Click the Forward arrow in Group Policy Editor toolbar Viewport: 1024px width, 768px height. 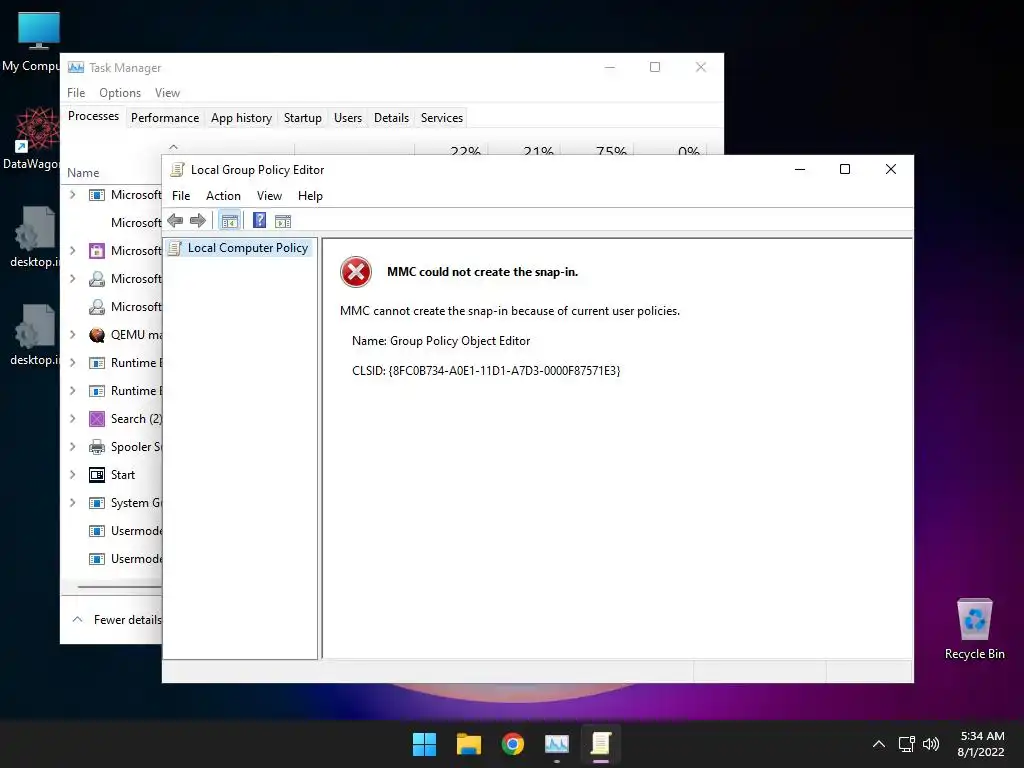point(198,221)
